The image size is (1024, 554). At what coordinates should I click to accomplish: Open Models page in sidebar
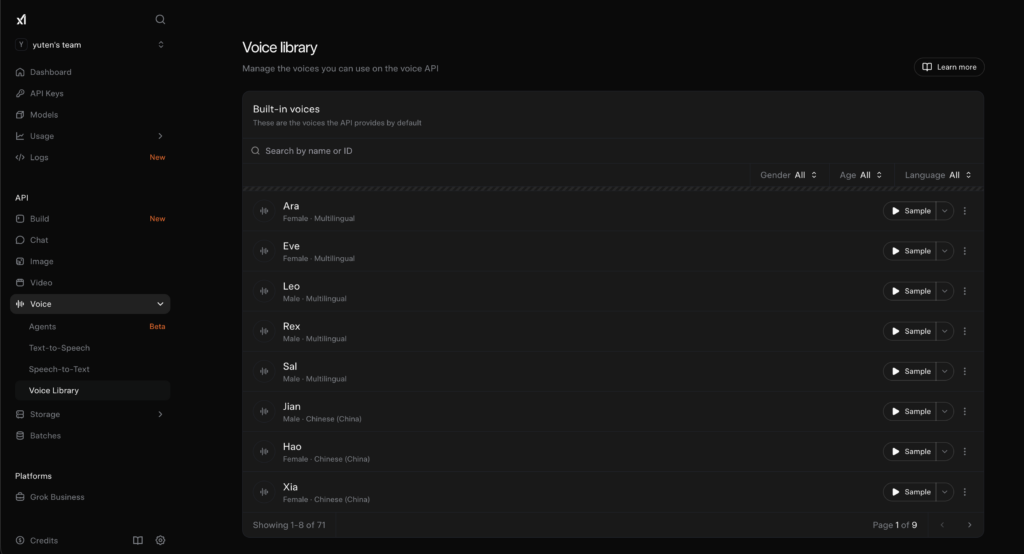(x=90, y=115)
